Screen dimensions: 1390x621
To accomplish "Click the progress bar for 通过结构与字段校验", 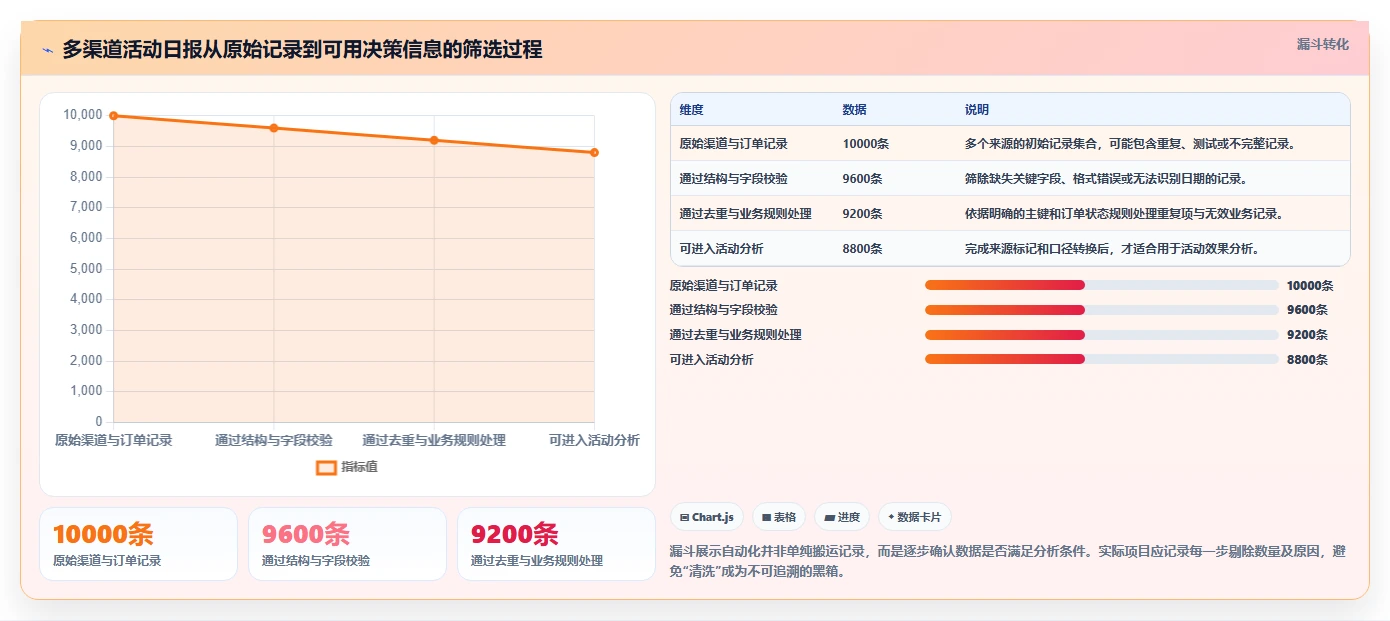I will [x=1102, y=310].
